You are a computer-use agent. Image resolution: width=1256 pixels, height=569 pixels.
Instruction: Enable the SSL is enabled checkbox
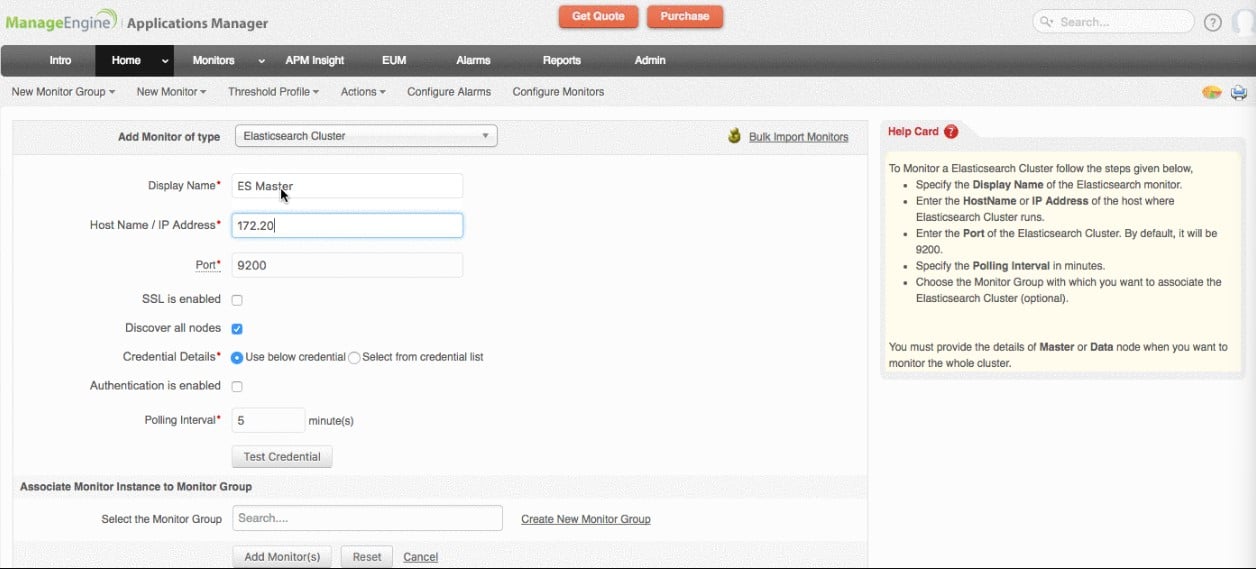click(237, 300)
